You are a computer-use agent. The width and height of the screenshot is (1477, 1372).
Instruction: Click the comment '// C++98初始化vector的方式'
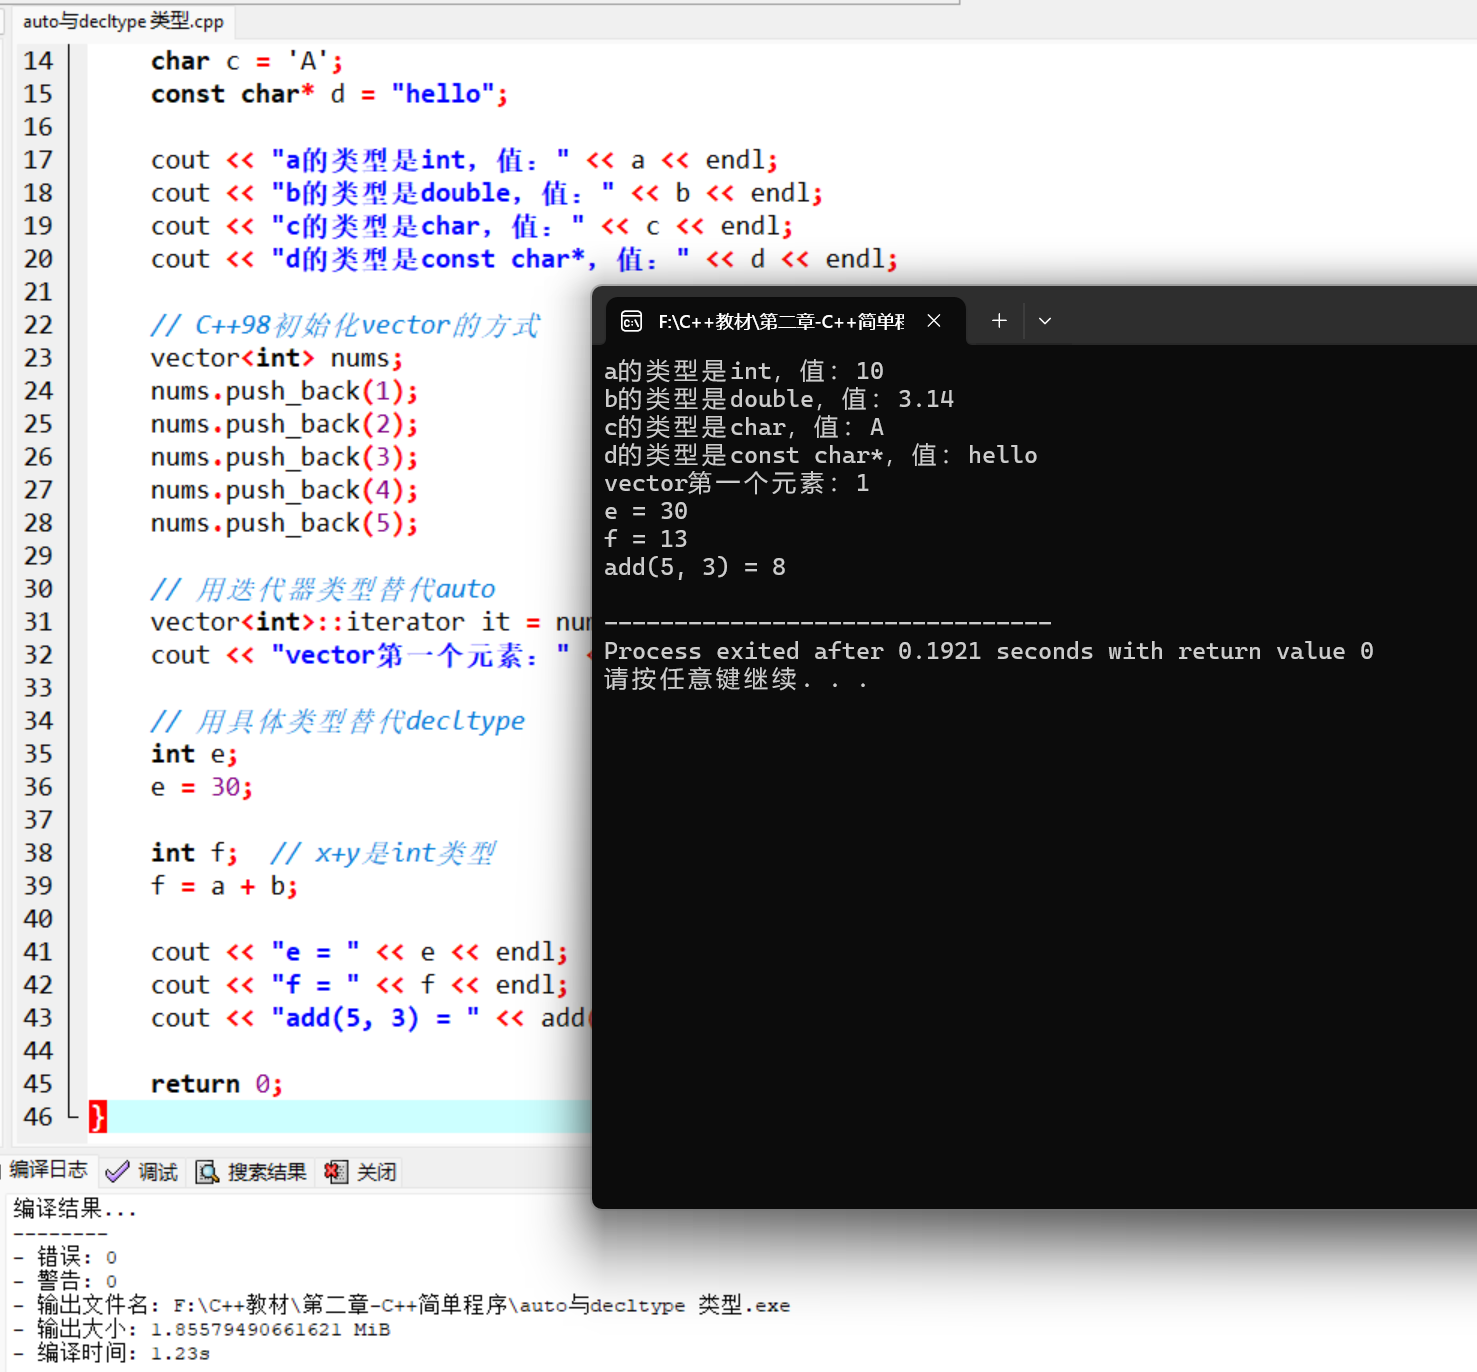point(345,325)
